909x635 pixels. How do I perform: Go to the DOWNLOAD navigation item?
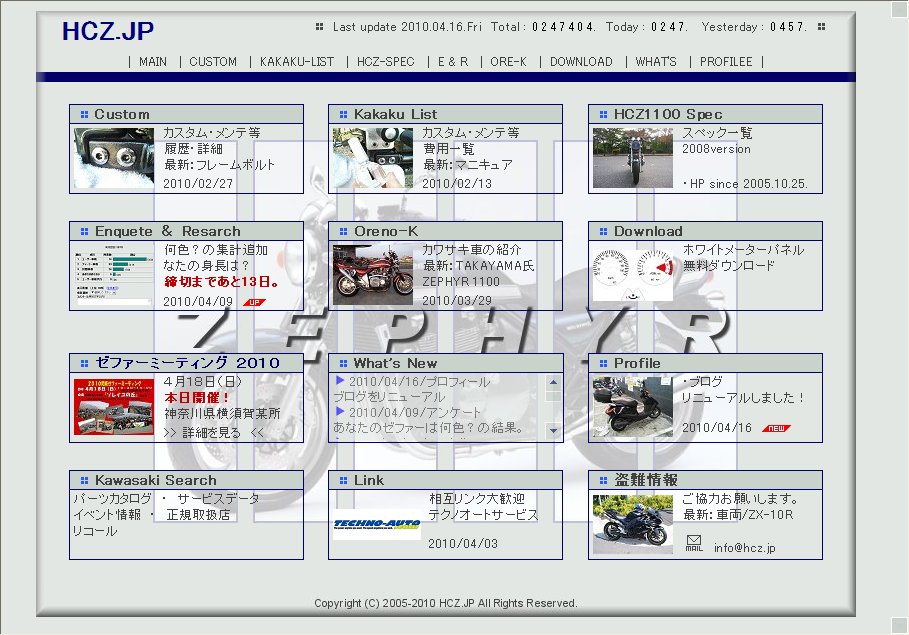point(581,62)
